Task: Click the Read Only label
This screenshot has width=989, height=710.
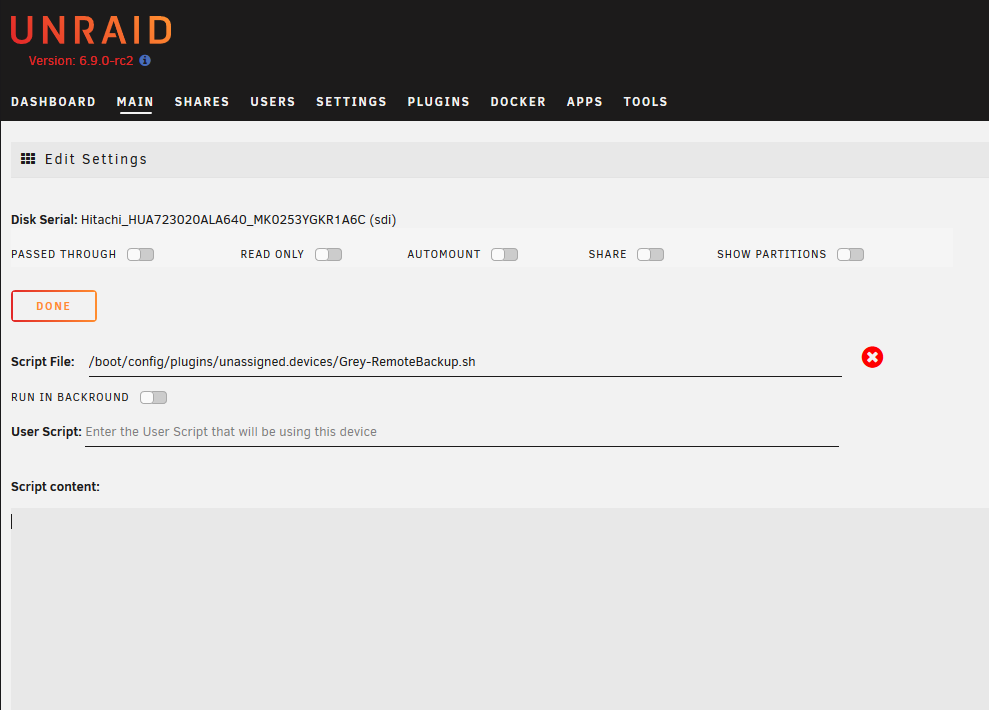Action: click(x=272, y=254)
